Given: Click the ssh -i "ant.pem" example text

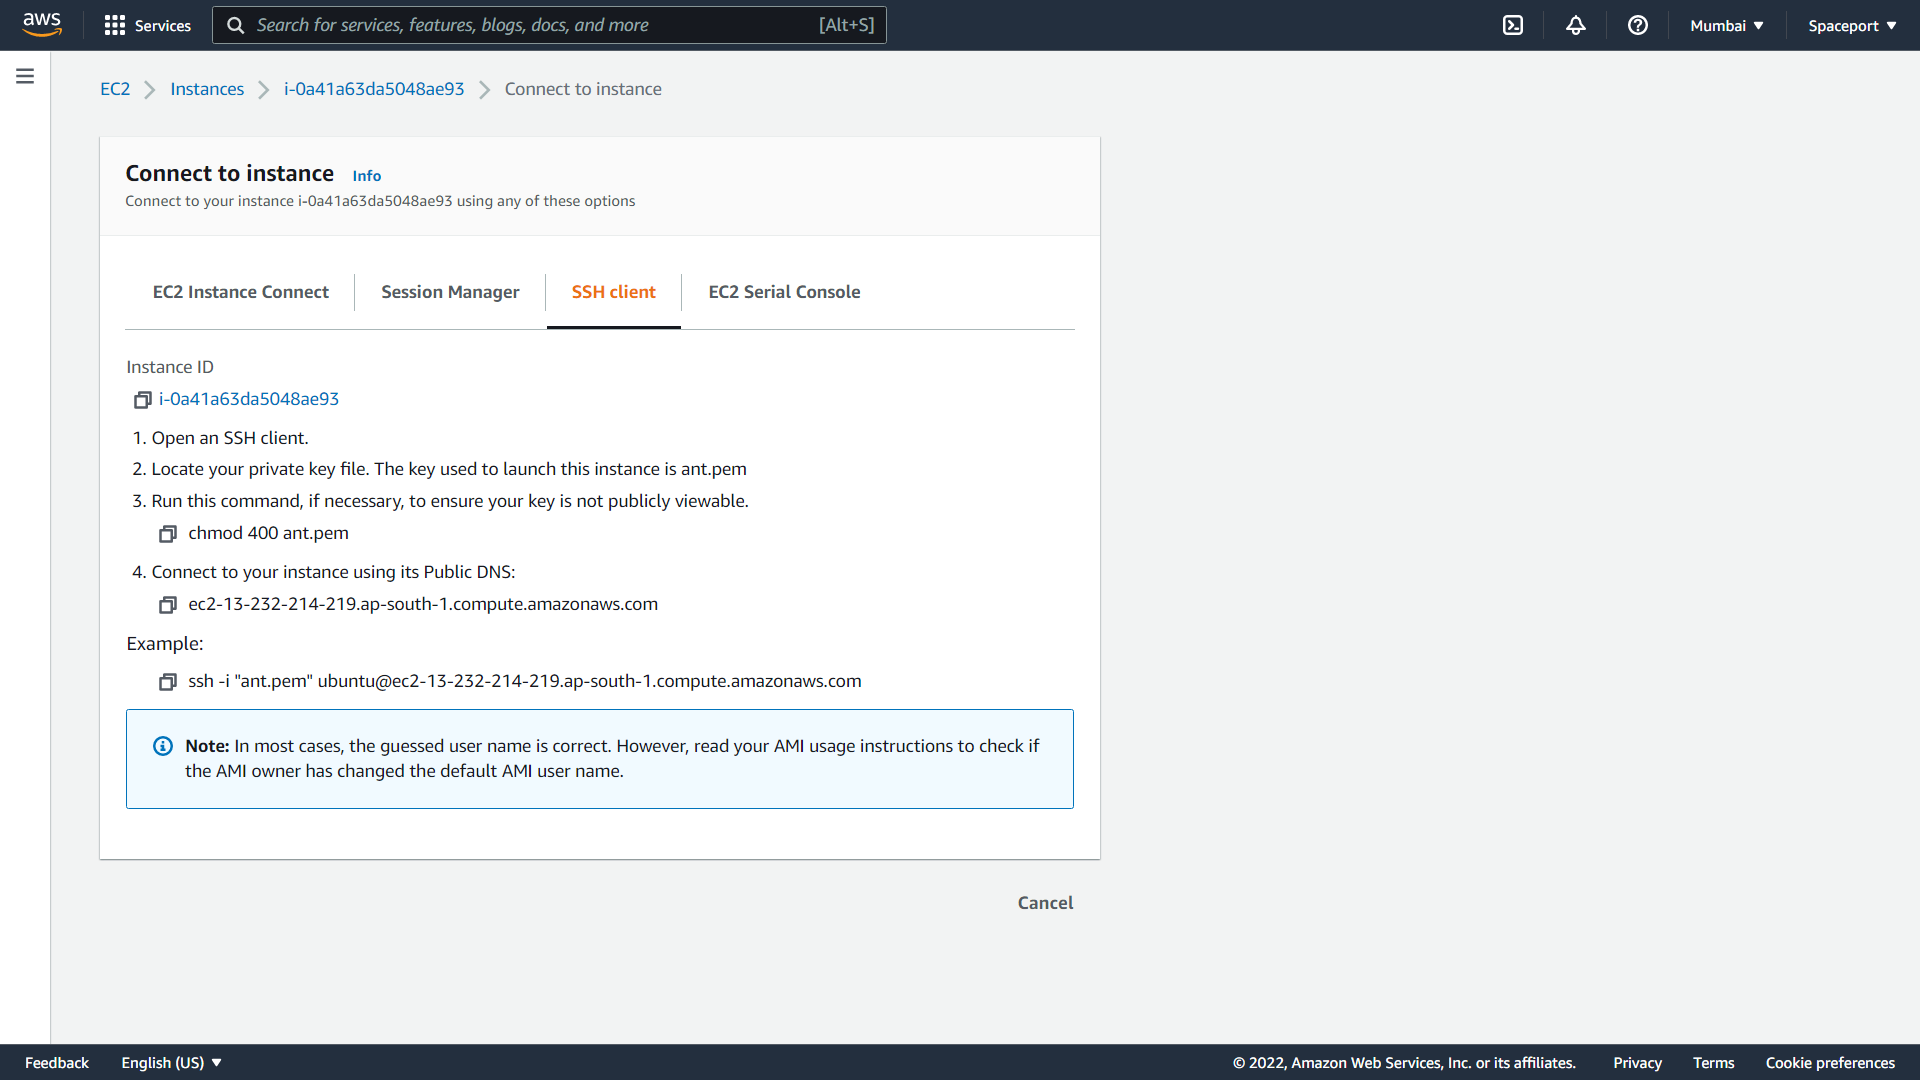Looking at the screenshot, I should coord(525,681).
